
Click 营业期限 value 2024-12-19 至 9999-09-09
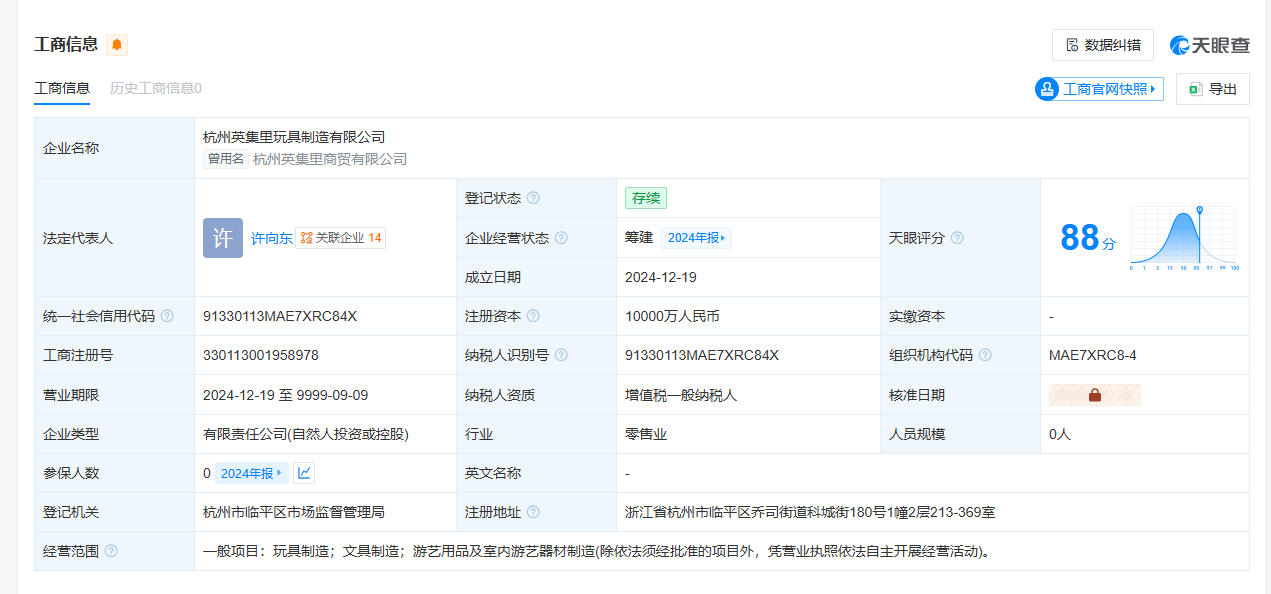(286, 395)
